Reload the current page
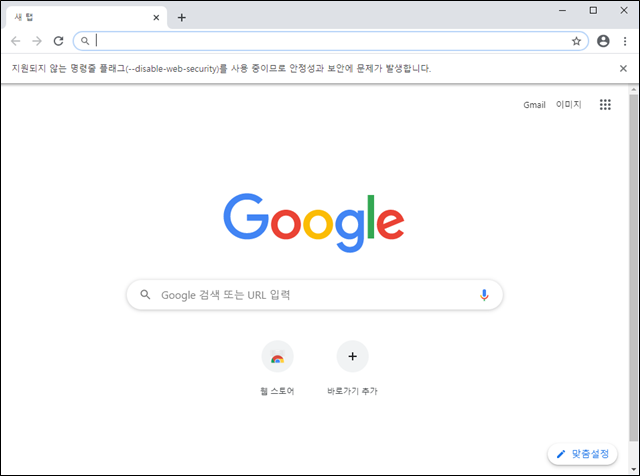The width and height of the screenshot is (640, 476). click(59, 41)
